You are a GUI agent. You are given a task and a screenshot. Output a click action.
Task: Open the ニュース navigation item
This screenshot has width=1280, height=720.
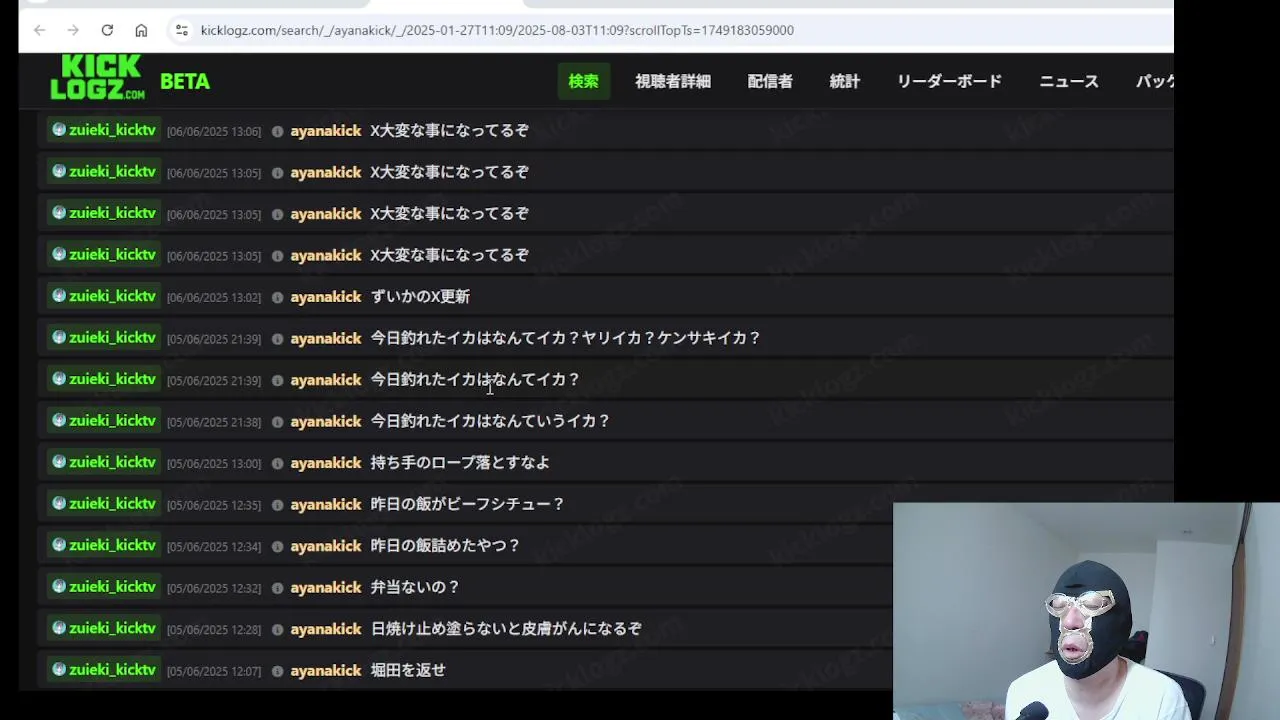click(1069, 81)
